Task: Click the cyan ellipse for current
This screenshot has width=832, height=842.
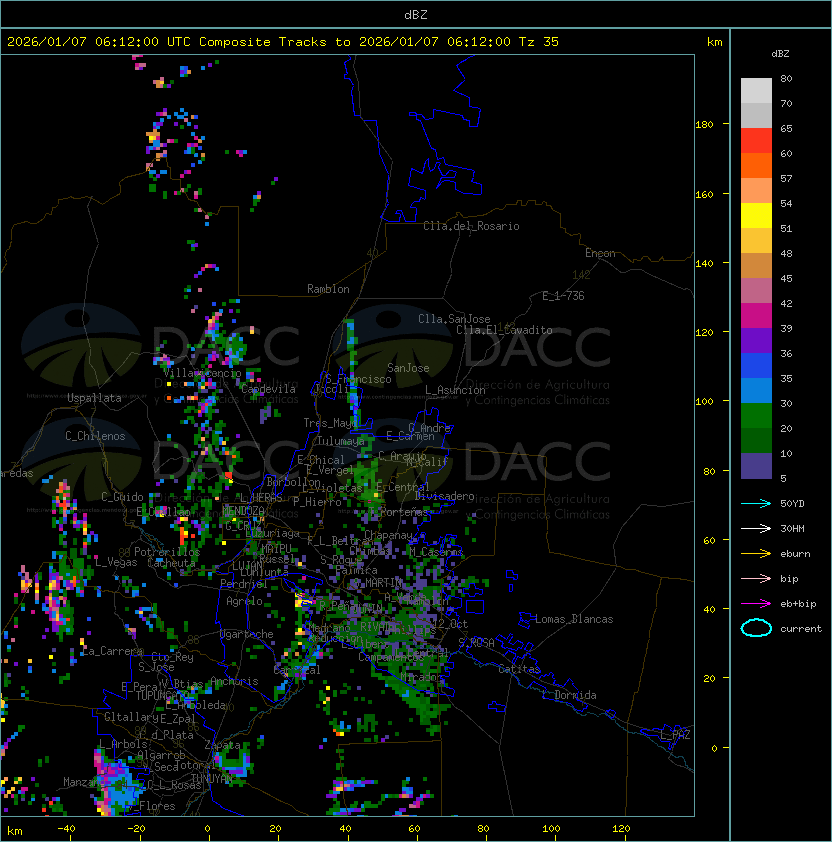Action: tap(756, 628)
